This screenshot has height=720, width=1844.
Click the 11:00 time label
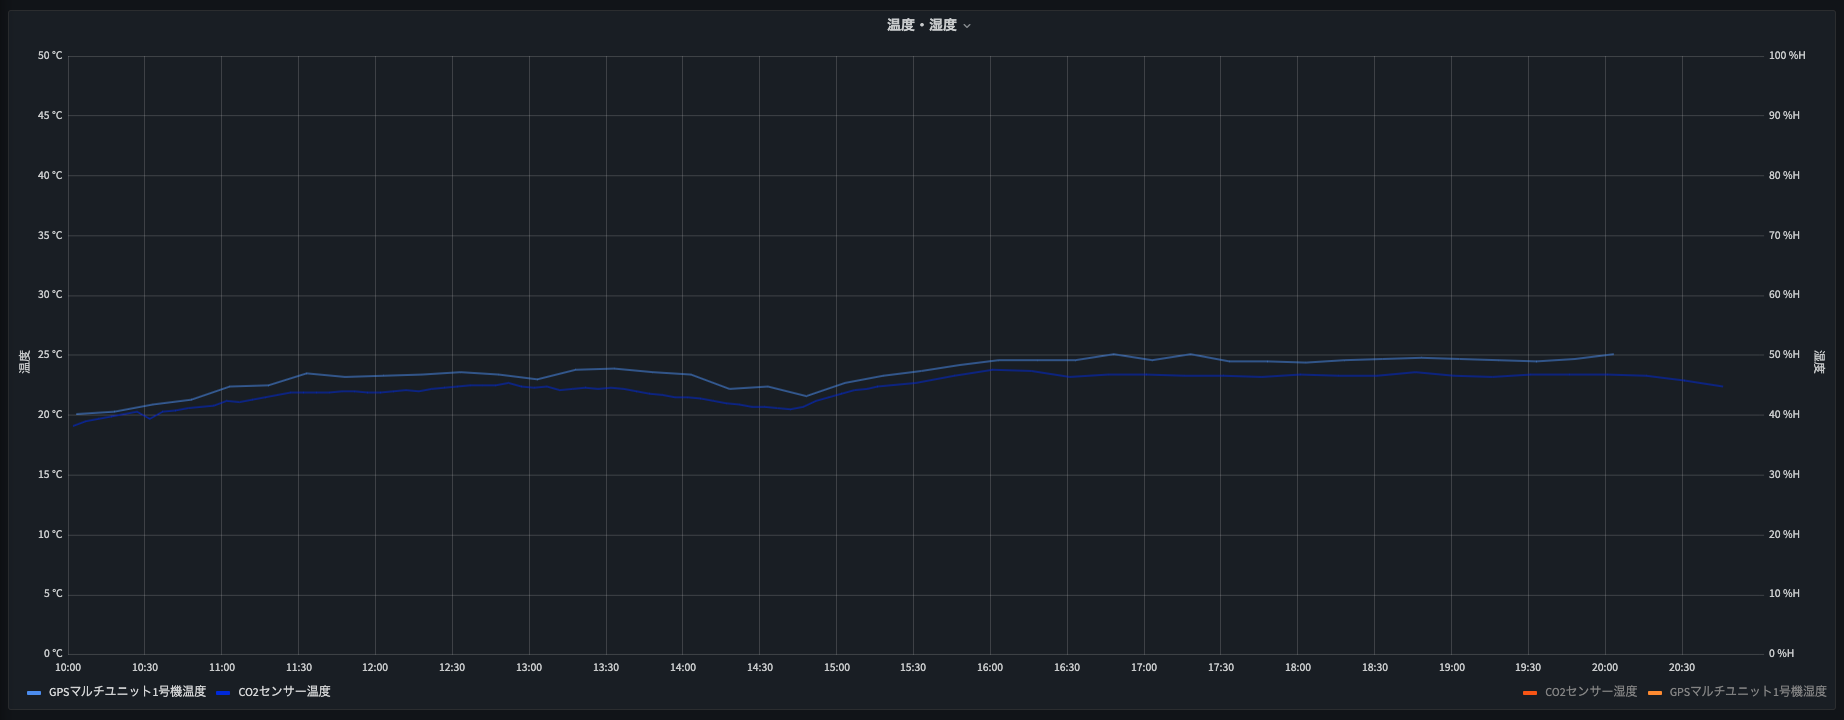click(222, 668)
